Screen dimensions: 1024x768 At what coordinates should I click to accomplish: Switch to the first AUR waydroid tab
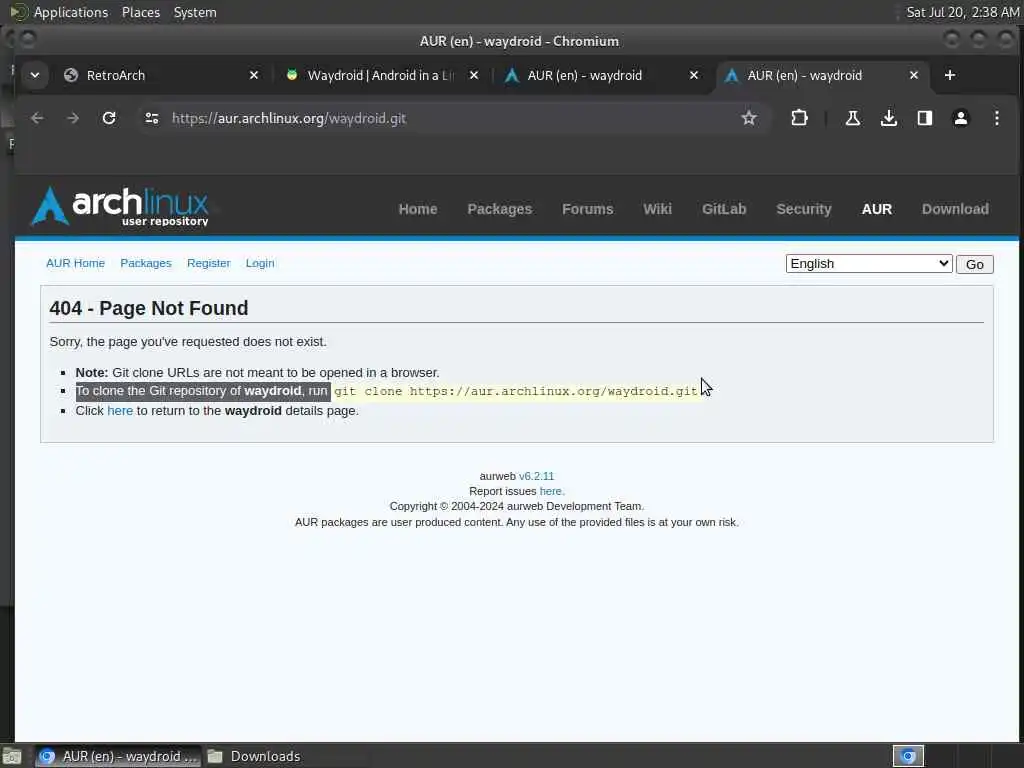tap(601, 75)
